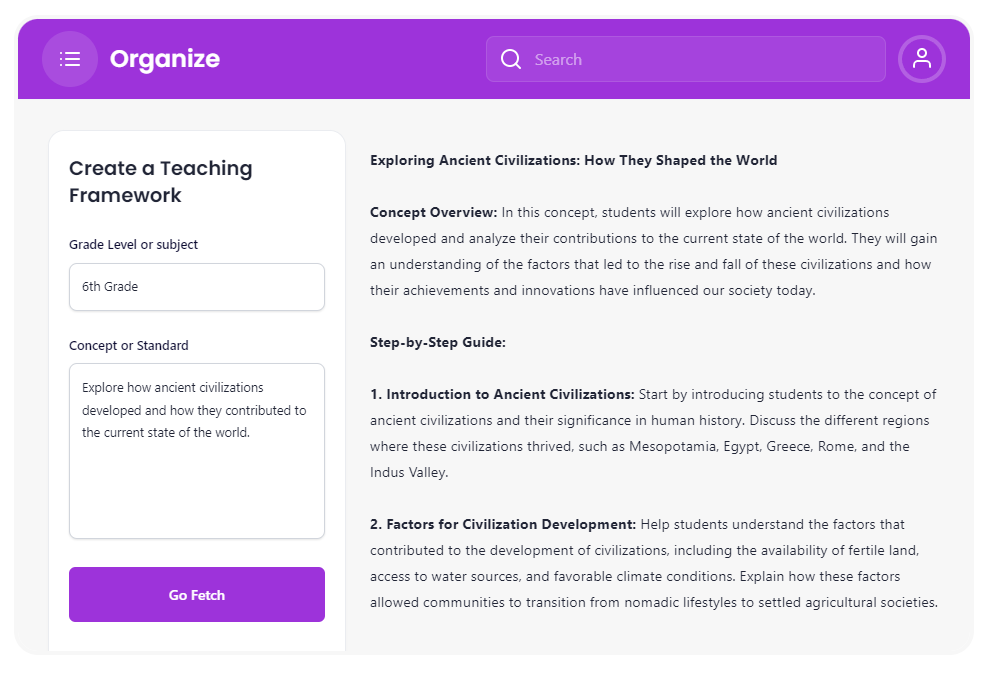Click Factors for Civilization Development step heading

pos(503,525)
